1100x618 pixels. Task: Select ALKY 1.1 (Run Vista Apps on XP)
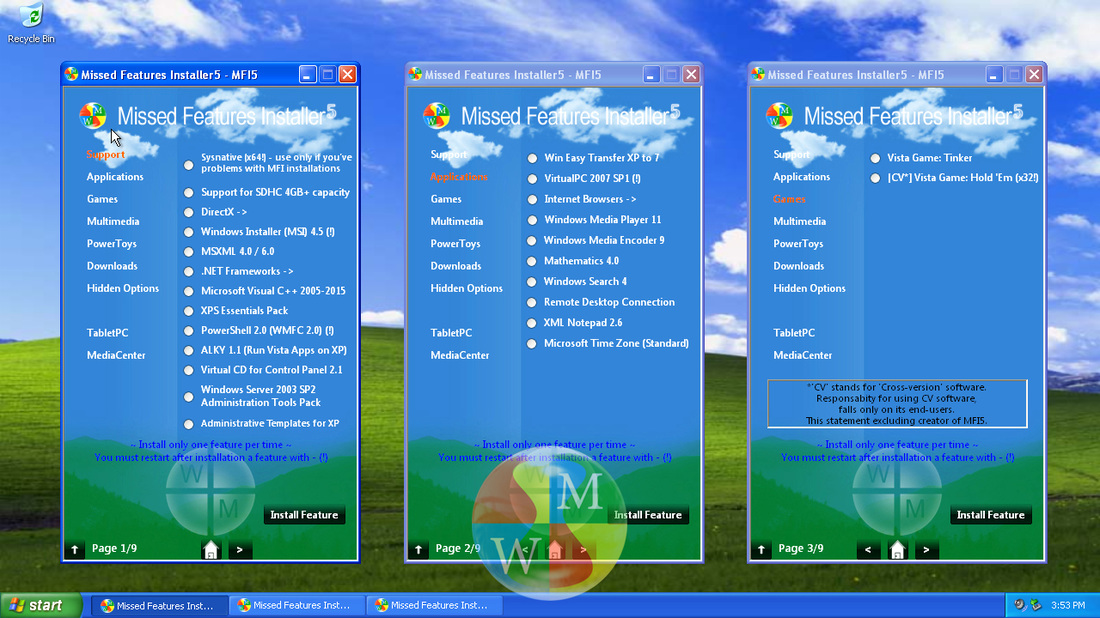[x=189, y=351]
